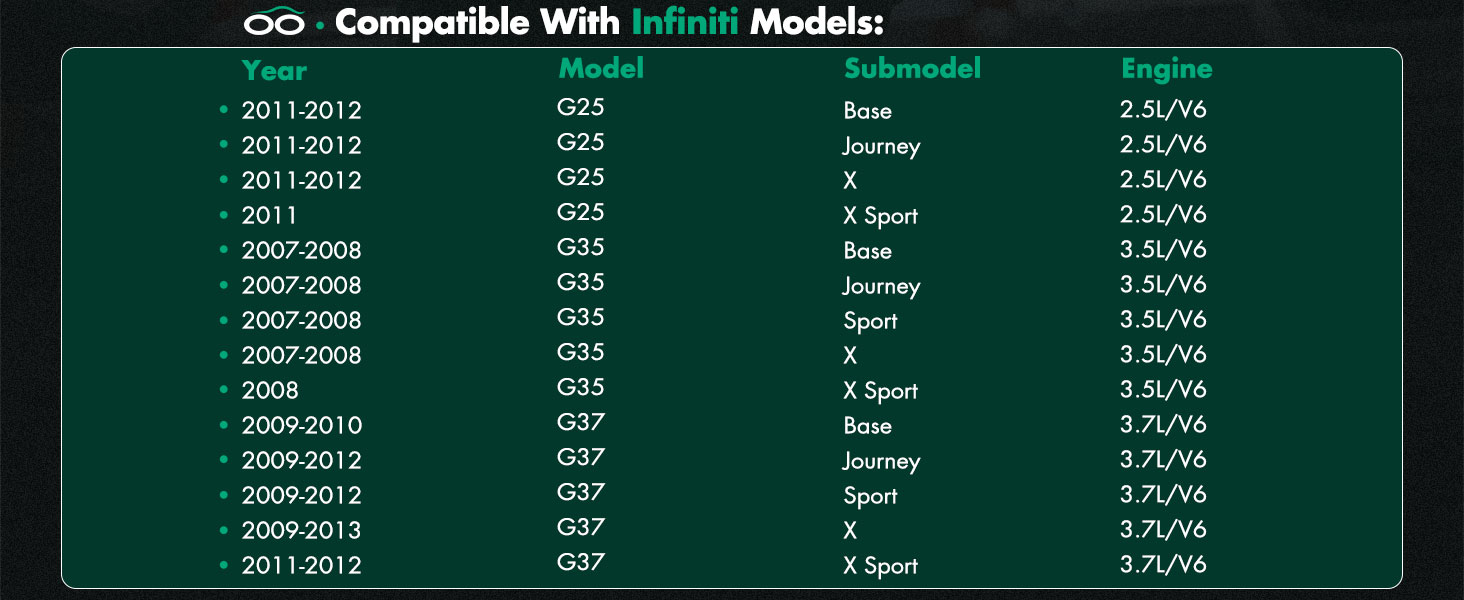Click the 3.7L/V6 engine of the G37 X Sport row
1464x600 pixels.
tap(1163, 564)
